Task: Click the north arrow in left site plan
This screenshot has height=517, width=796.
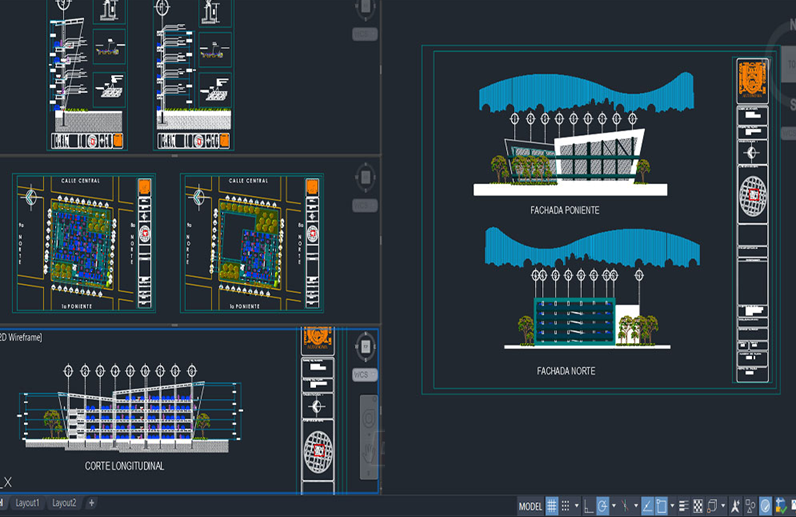Action: (31, 197)
